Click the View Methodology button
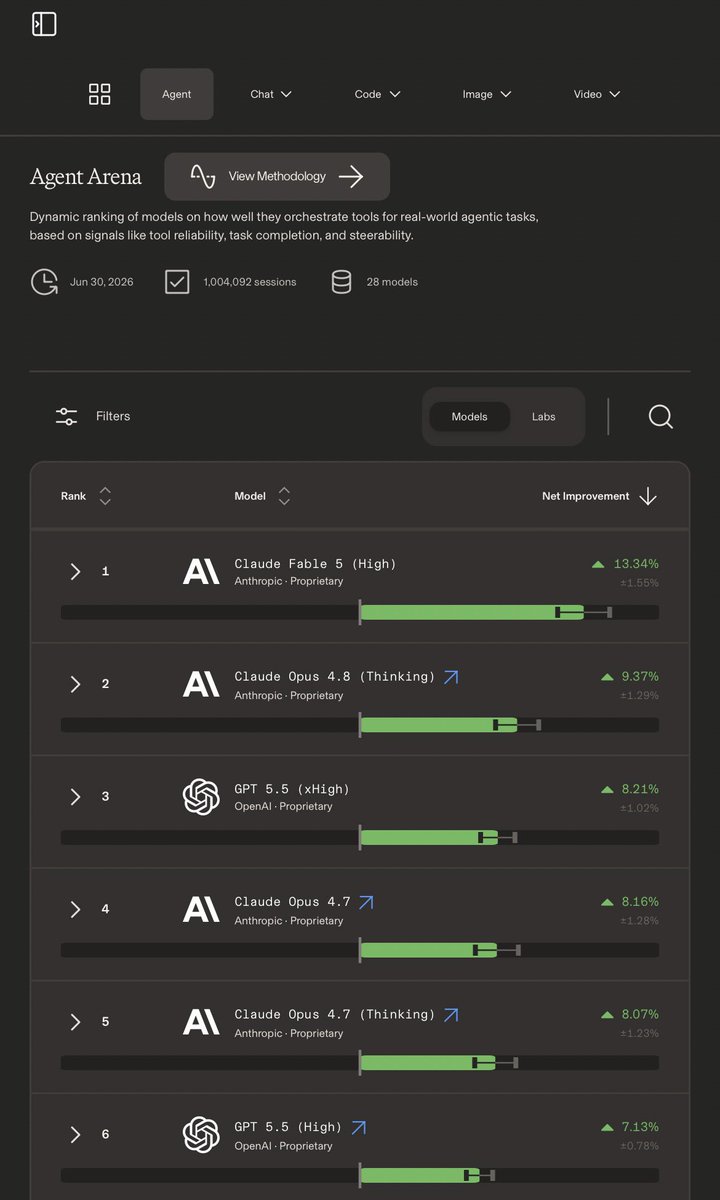The image size is (720, 1200). (x=277, y=177)
